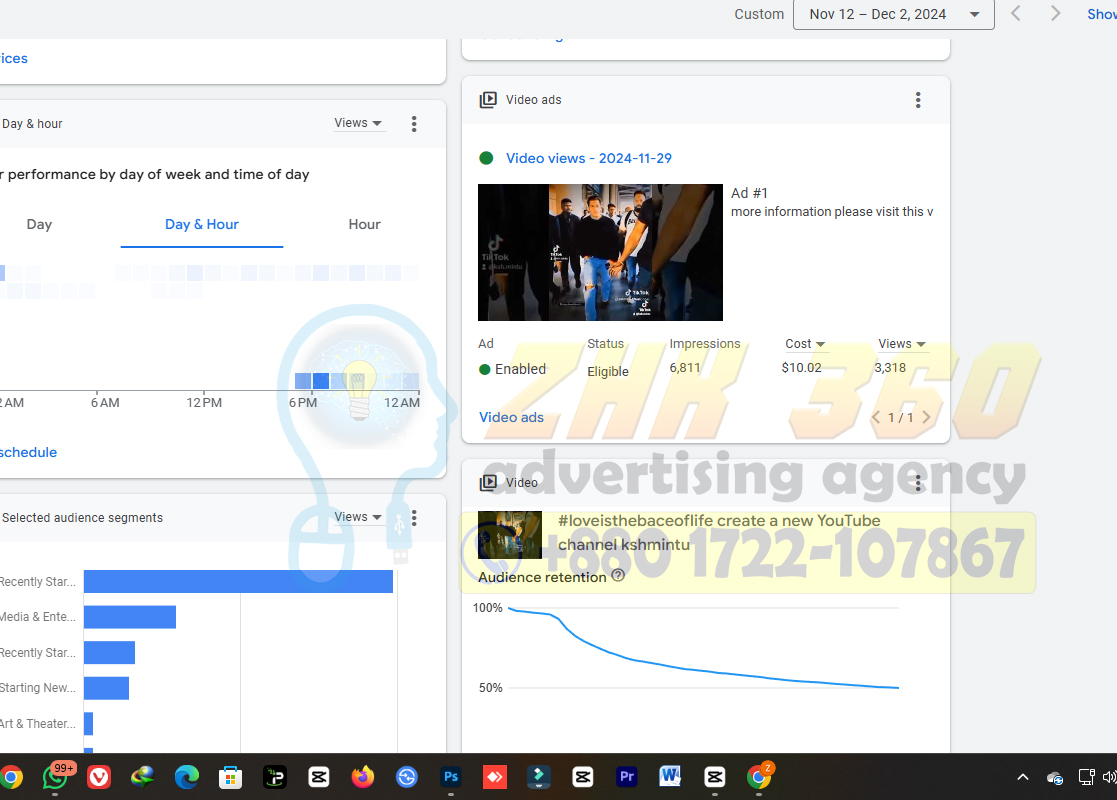Click the 6 AM axis label
This screenshot has height=800, width=1117.
pos(105,402)
